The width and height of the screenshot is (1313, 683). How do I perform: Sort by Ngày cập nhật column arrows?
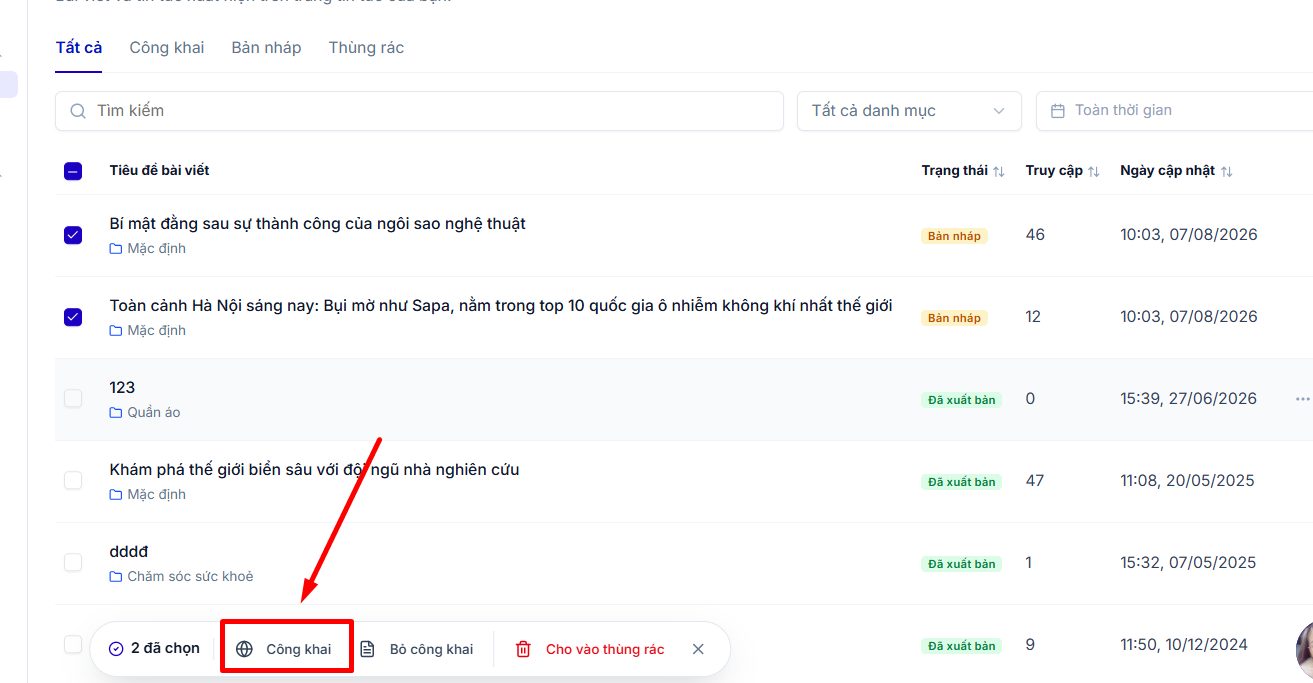click(1226, 172)
